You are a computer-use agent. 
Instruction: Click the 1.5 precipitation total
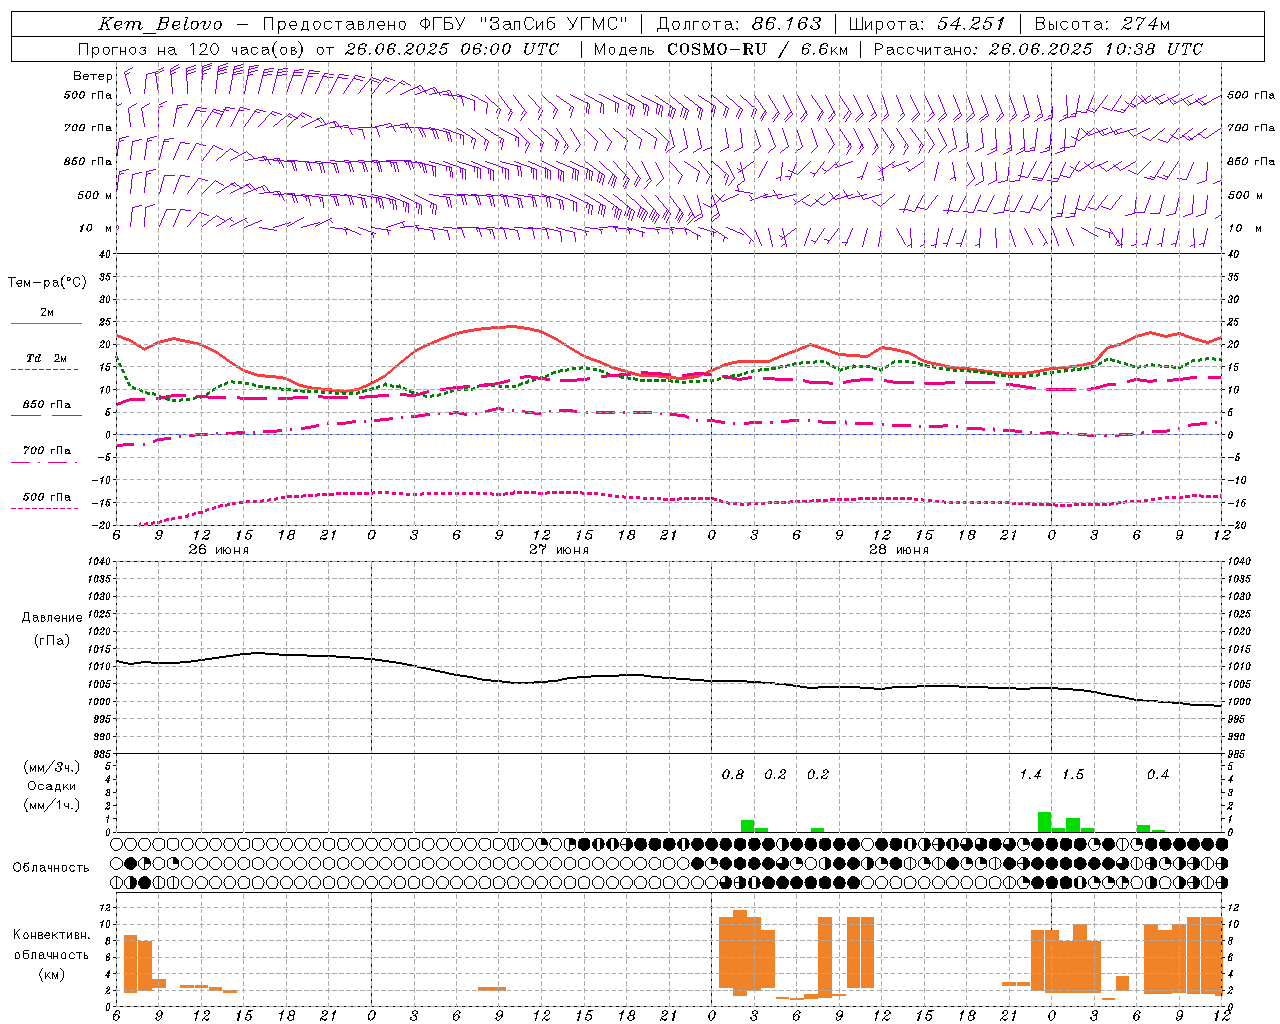point(1073,775)
